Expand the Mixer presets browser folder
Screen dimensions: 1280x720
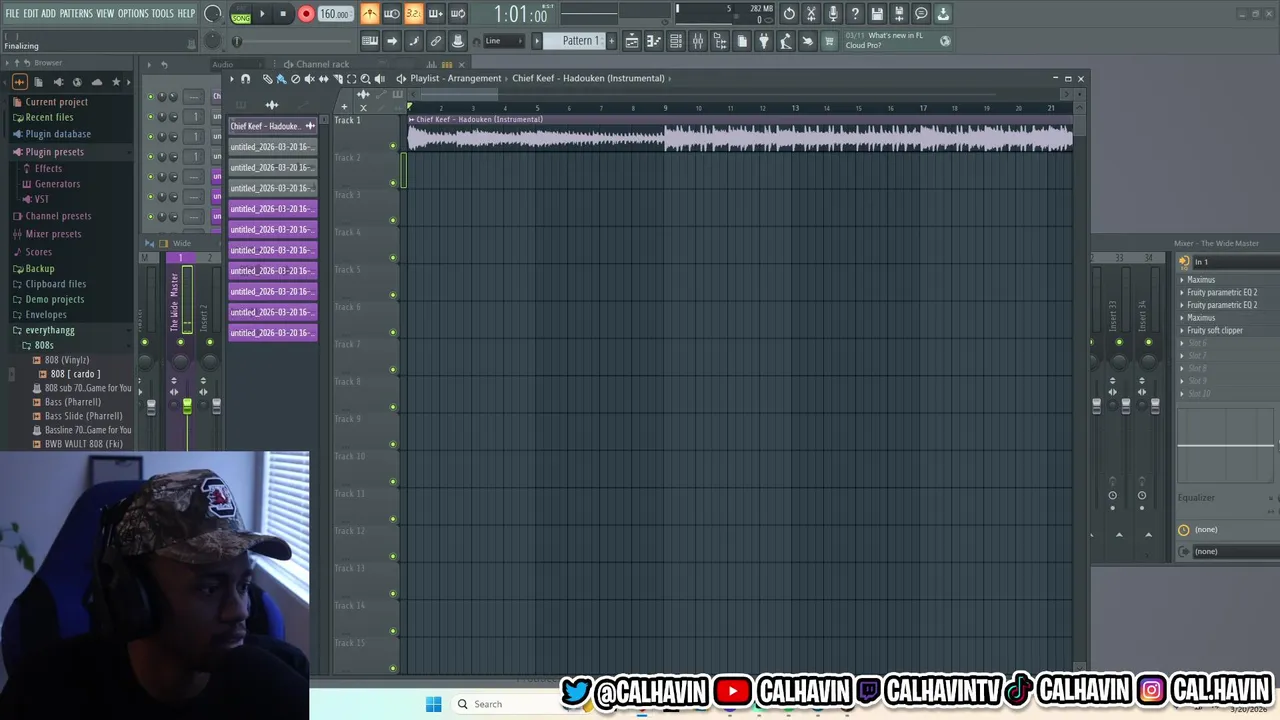coord(53,234)
